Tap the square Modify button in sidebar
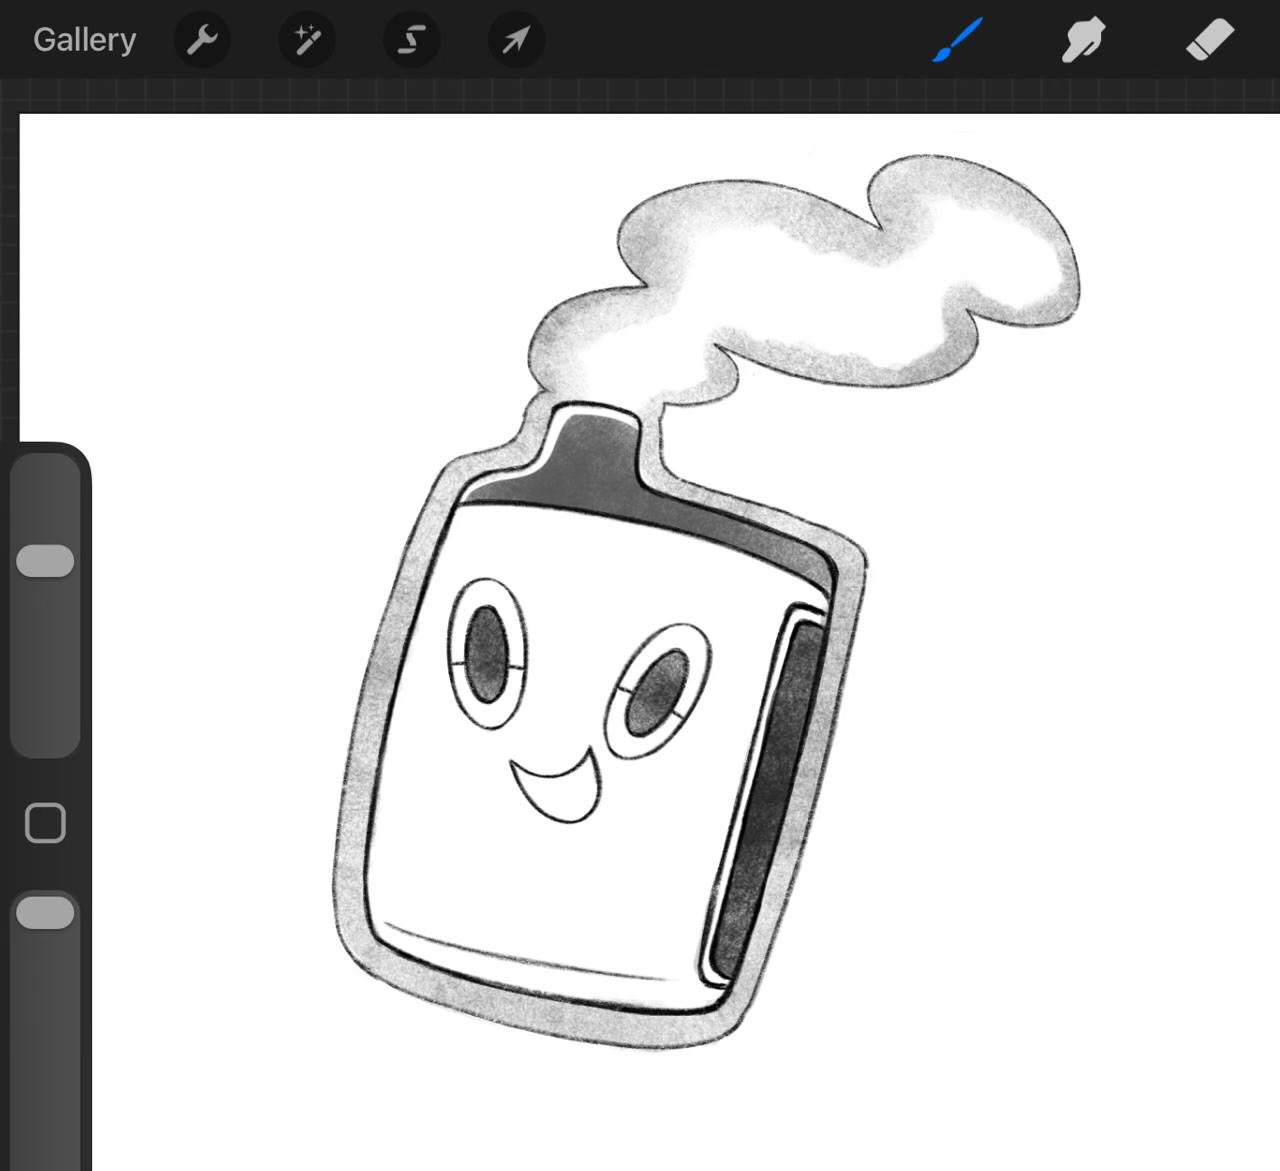The height and width of the screenshot is (1171, 1280). click(45, 823)
